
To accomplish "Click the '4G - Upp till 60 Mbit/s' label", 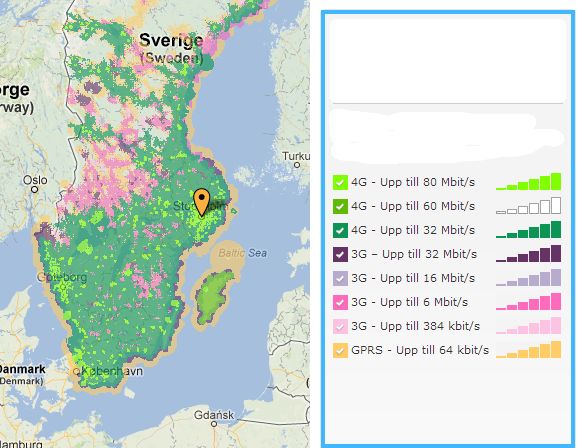I will [x=413, y=206].
